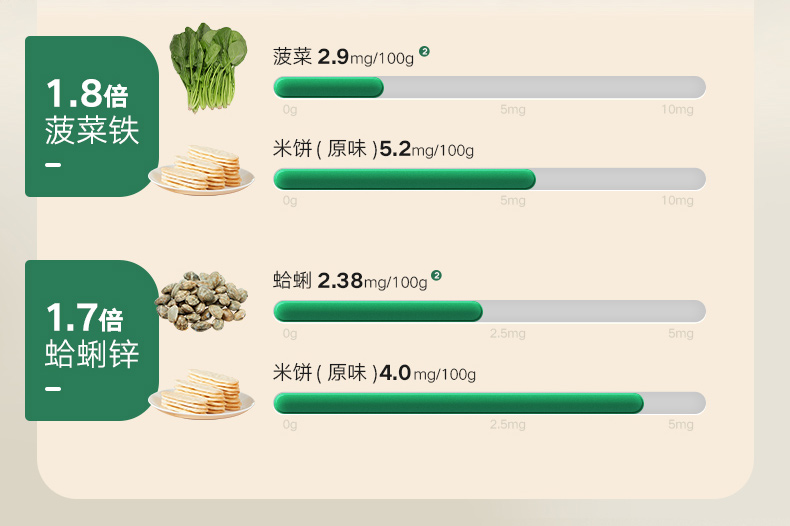Click the 蛤蜊 2.38mg/100g label text
Image resolution: width=790 pixels, height=526 pixels.
pyautogui.click(x=350, y=281)
